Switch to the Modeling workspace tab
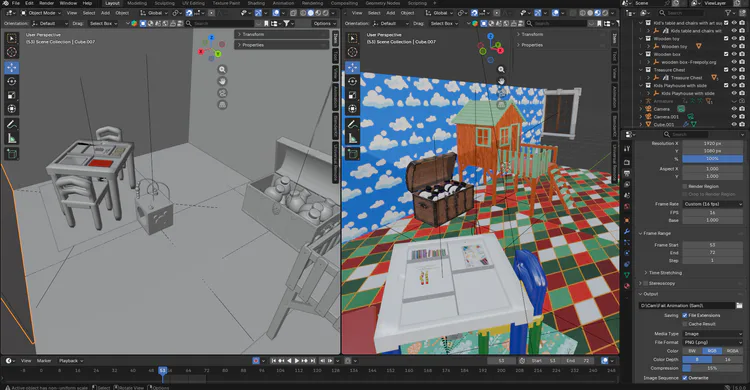The image size is (750, 390). click(137, 3)
